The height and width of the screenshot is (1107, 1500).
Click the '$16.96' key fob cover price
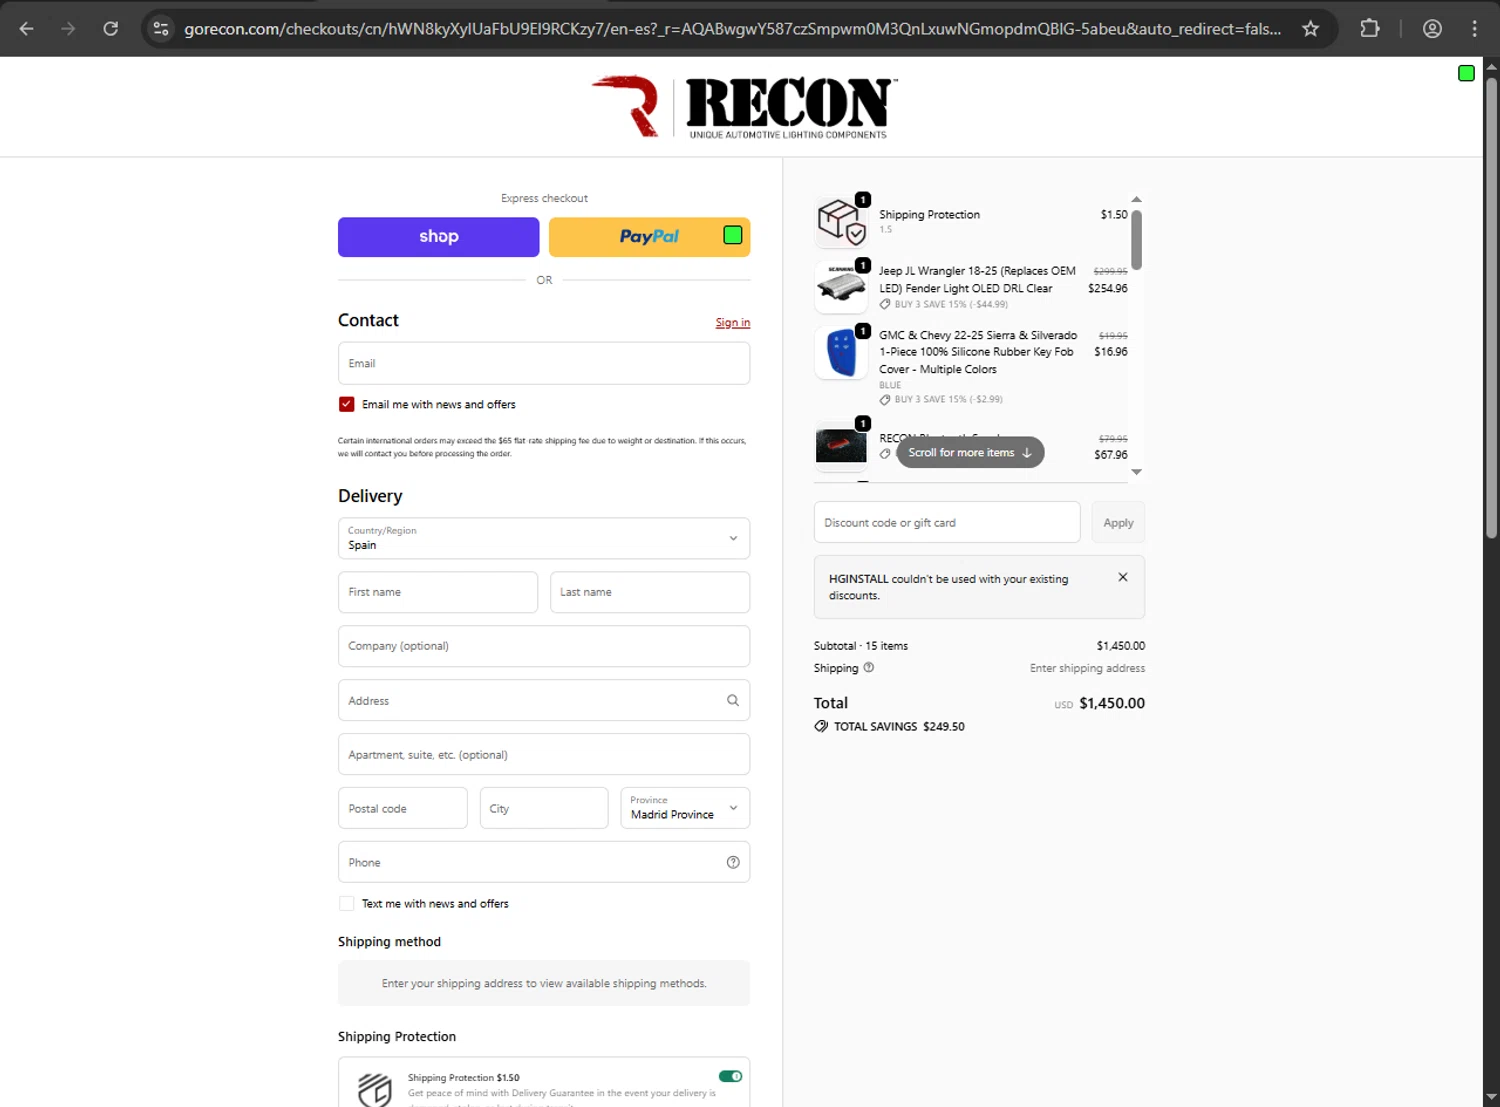(x=1110, y=352)
